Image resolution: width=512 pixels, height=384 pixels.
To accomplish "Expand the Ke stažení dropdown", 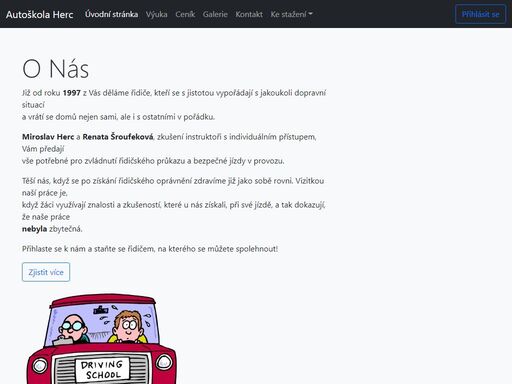I will [x=291, y=14].
